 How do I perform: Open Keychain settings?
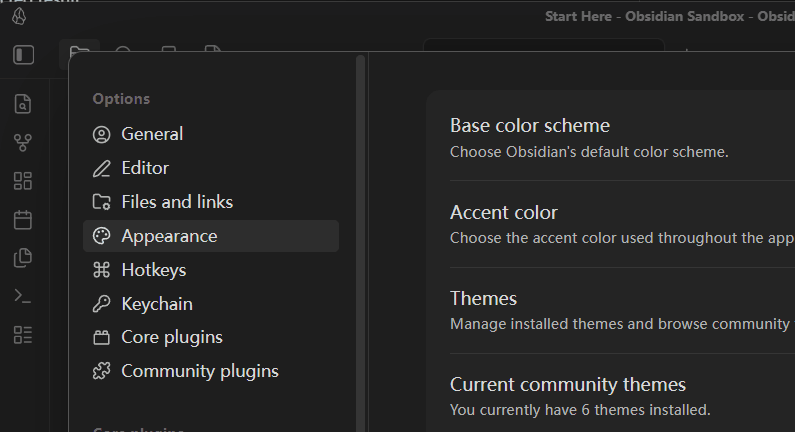pos(157,304)
